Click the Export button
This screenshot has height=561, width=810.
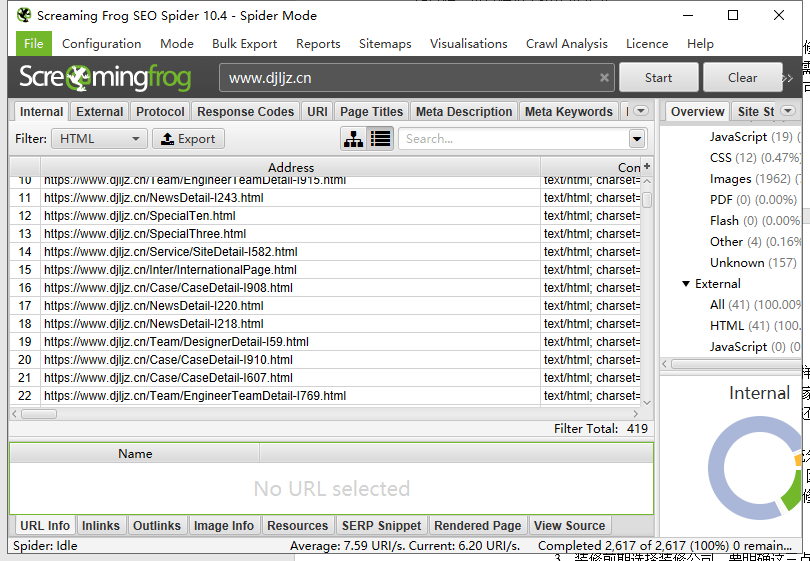(x=188, y=139)
